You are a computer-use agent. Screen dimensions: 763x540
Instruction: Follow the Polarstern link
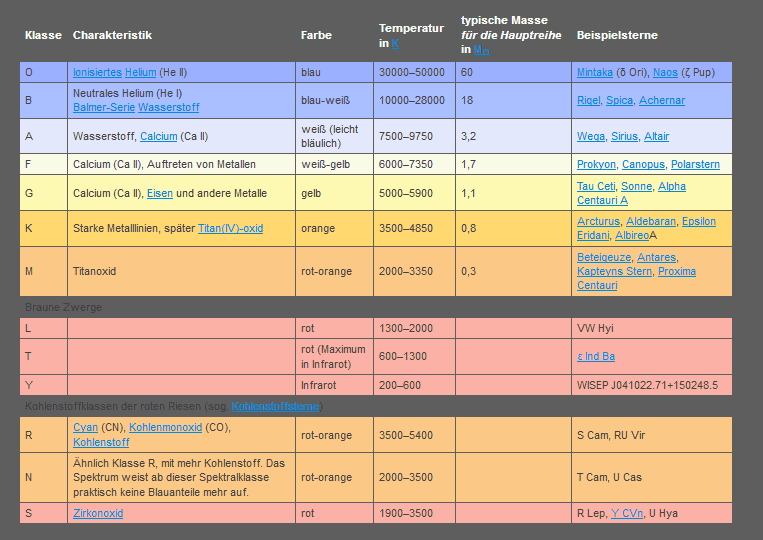(x=695, y=164)
